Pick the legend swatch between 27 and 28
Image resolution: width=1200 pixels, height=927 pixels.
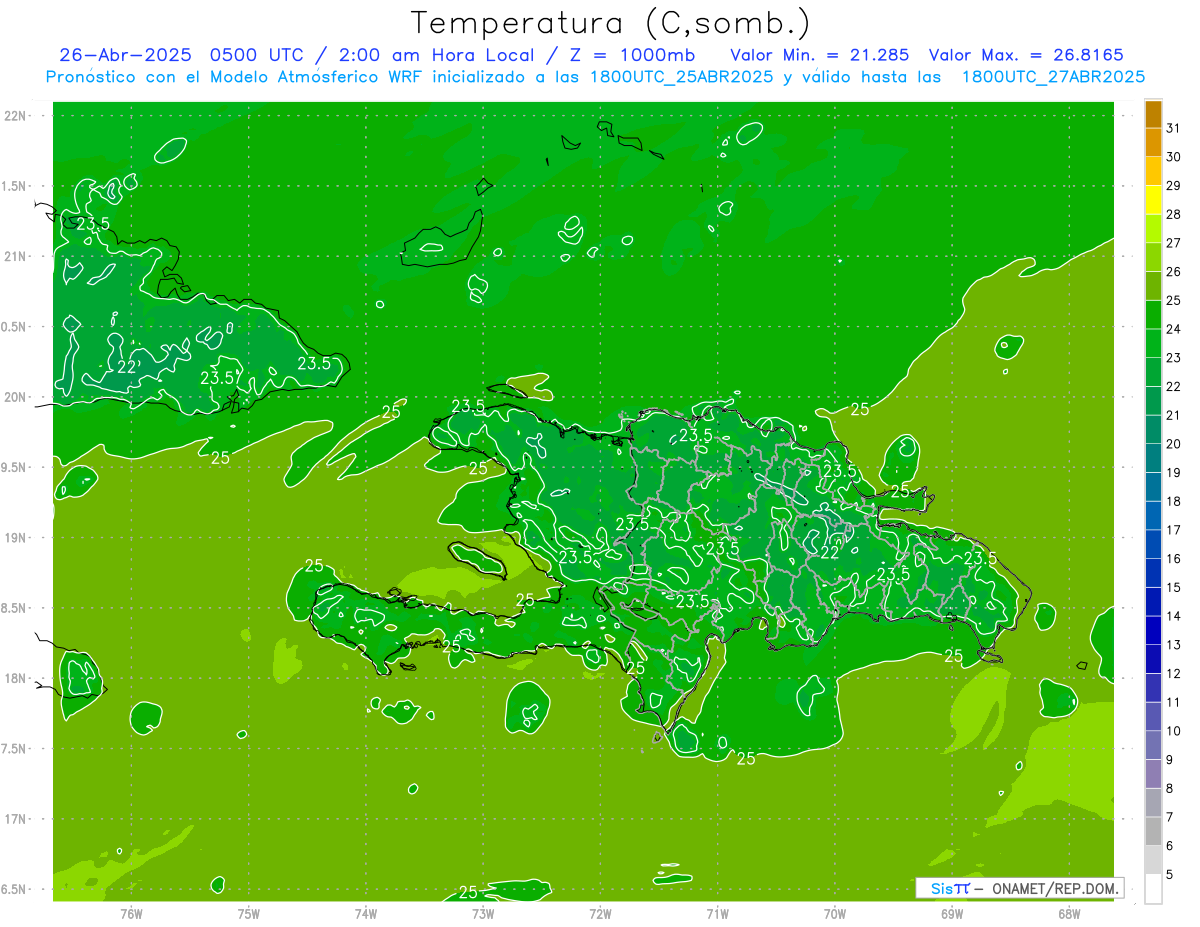1153,229
